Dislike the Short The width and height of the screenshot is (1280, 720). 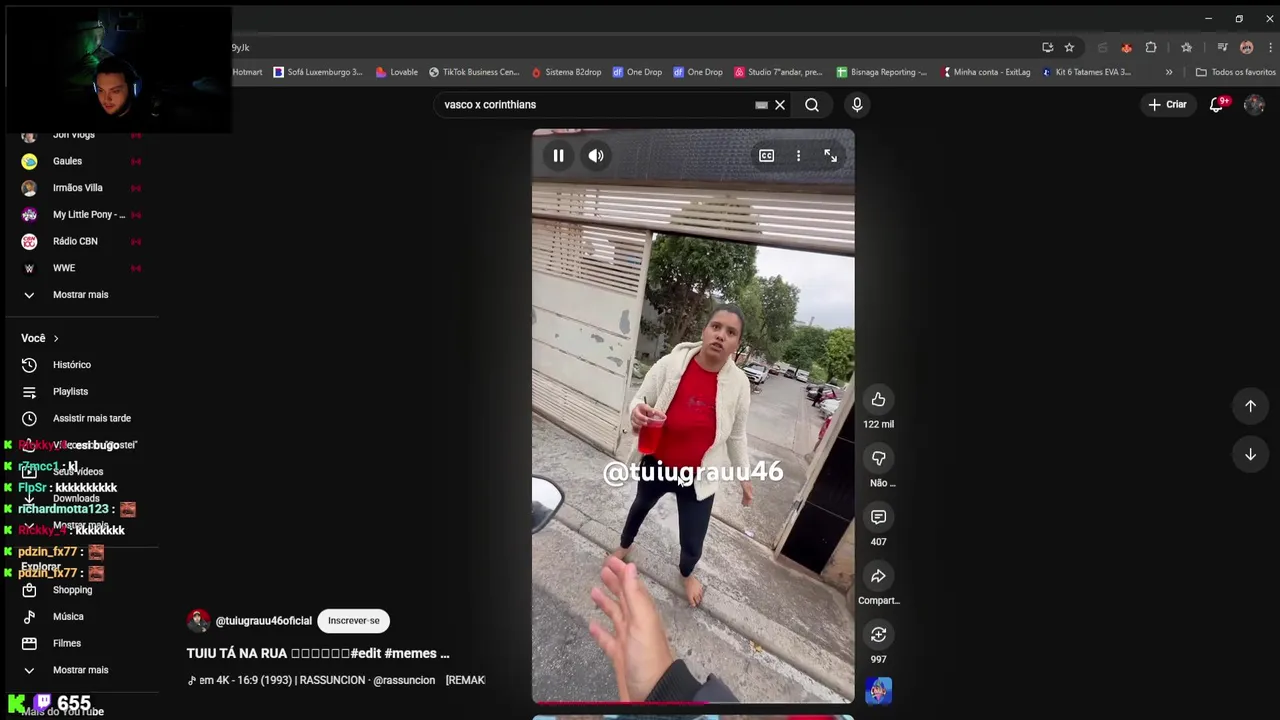coord(878,458)
